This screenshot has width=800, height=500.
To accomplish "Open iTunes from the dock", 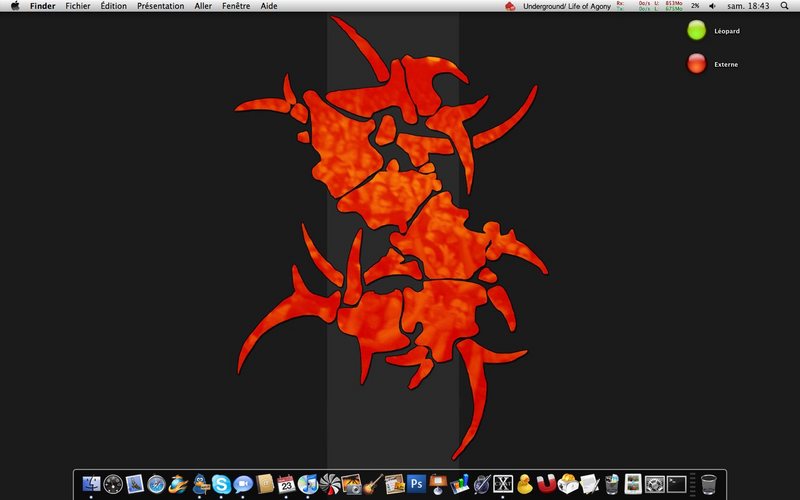I will (x=308, y=484).
